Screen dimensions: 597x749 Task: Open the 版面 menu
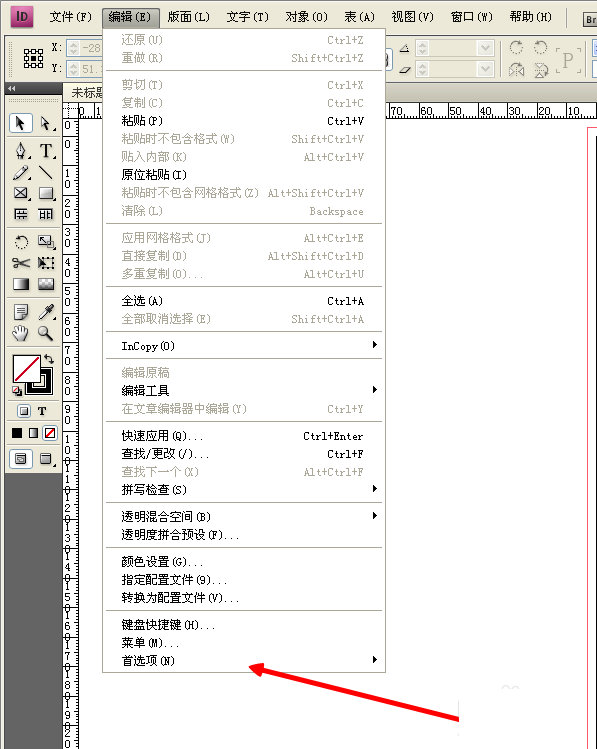[x=189, y=17]
